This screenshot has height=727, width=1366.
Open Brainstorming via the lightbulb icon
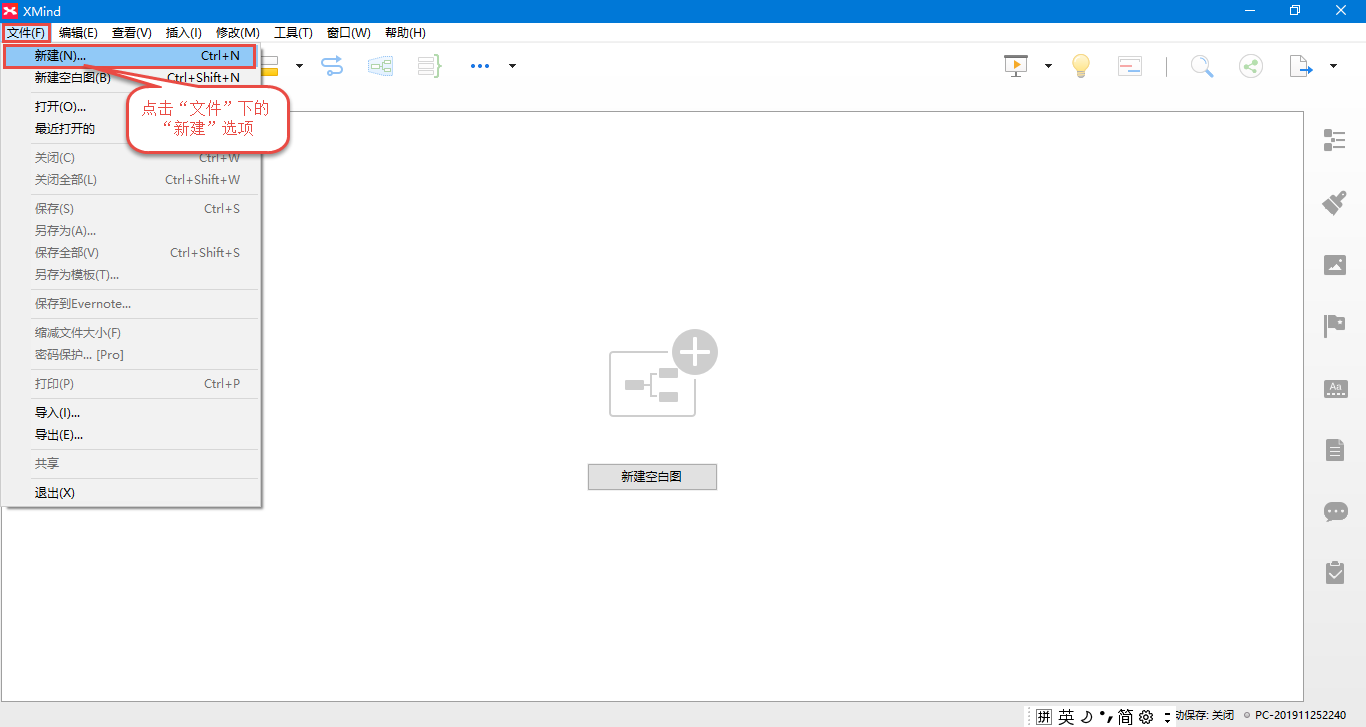click(1080, 66)
